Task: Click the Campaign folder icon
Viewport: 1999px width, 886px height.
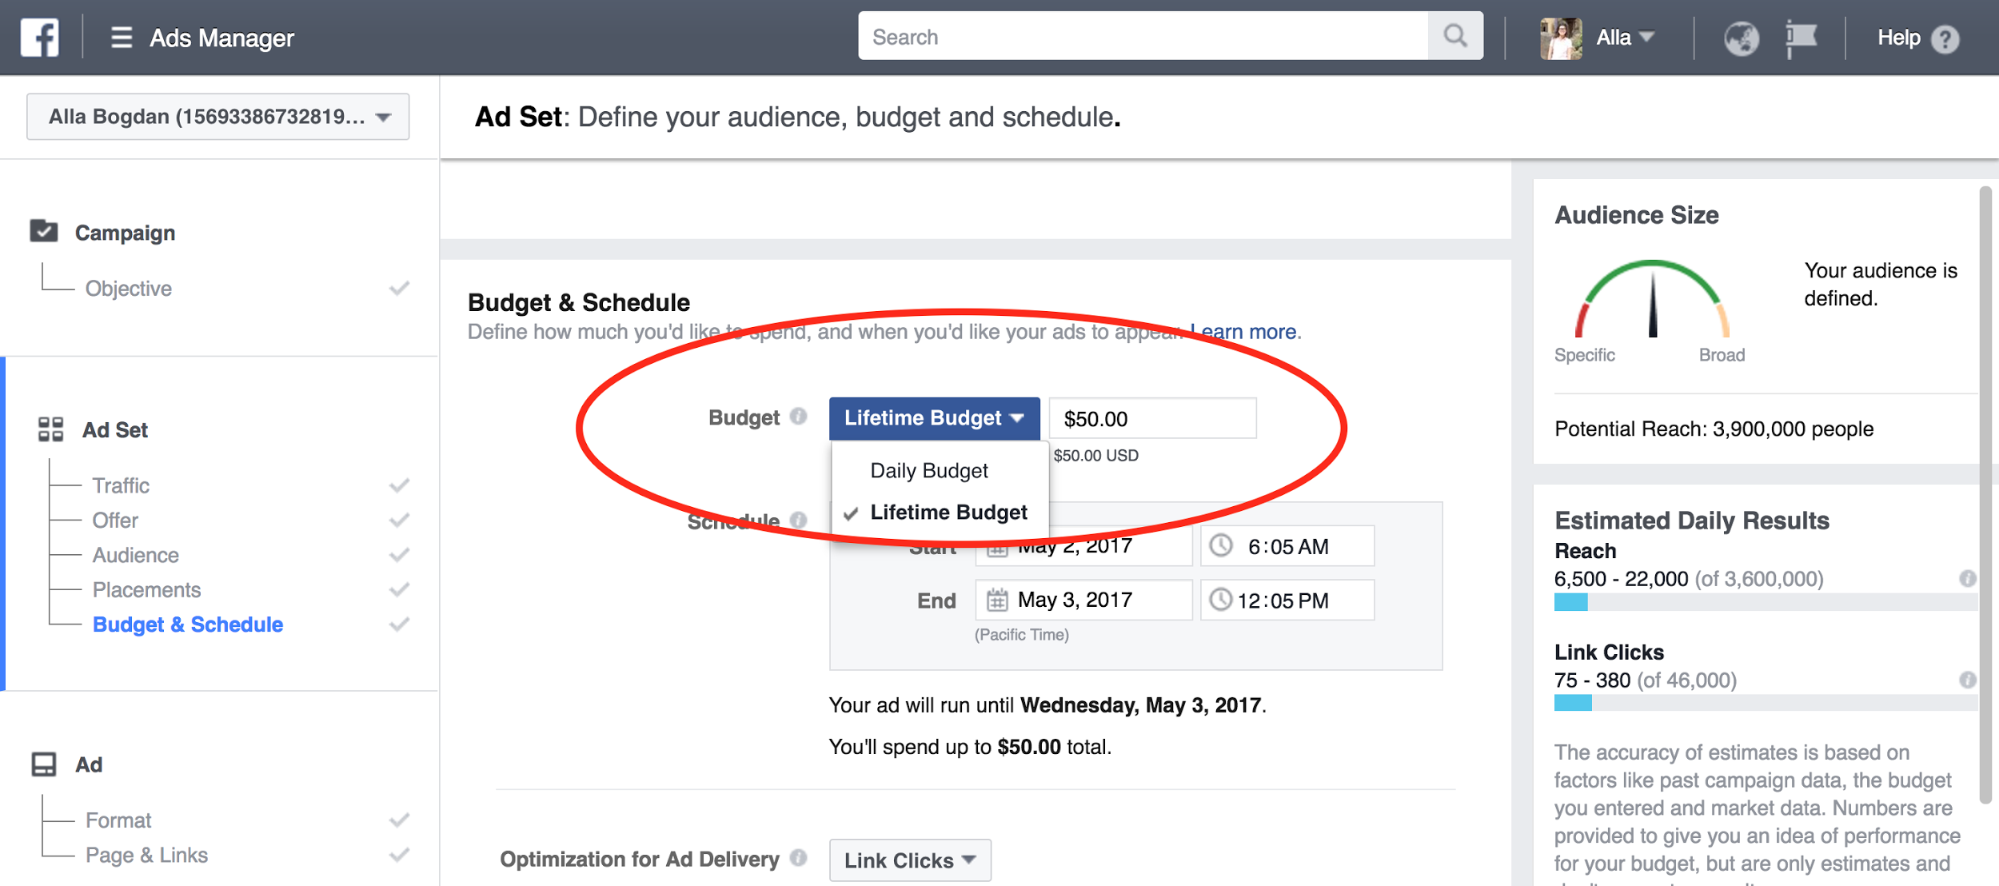Action: (44, 231)
